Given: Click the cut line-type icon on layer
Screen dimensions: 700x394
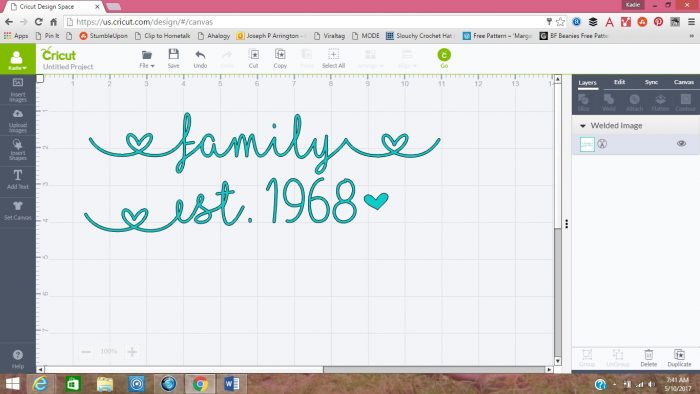Looking at the screenshot, I should pos(602,144).
